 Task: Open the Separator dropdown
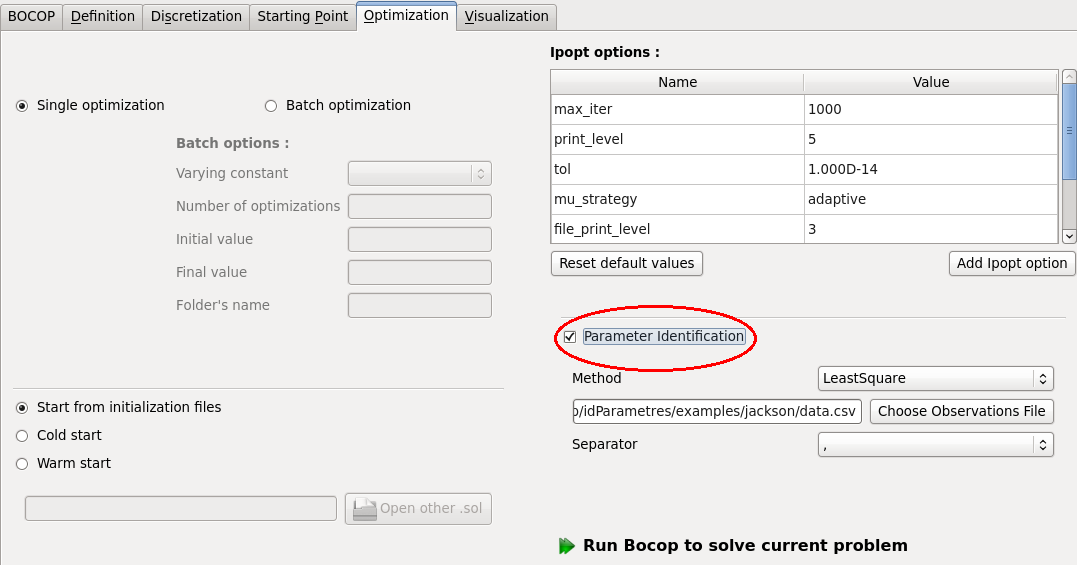pyautogui.click(x=935, y=445)
